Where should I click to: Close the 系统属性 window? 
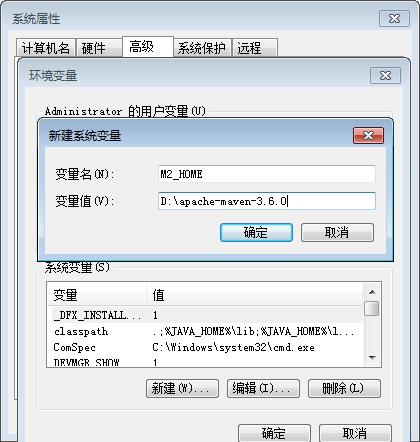394,19
